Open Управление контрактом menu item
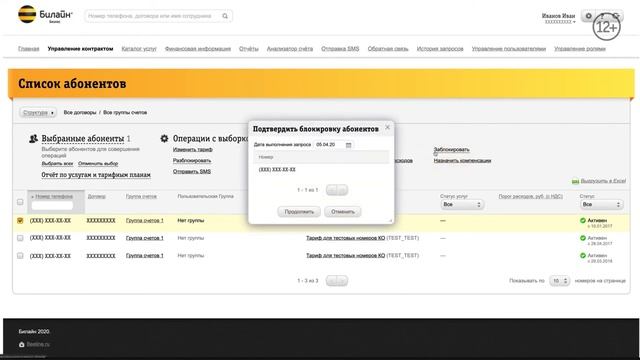Viewport: 640px width, 360px height. click(80, 49)
